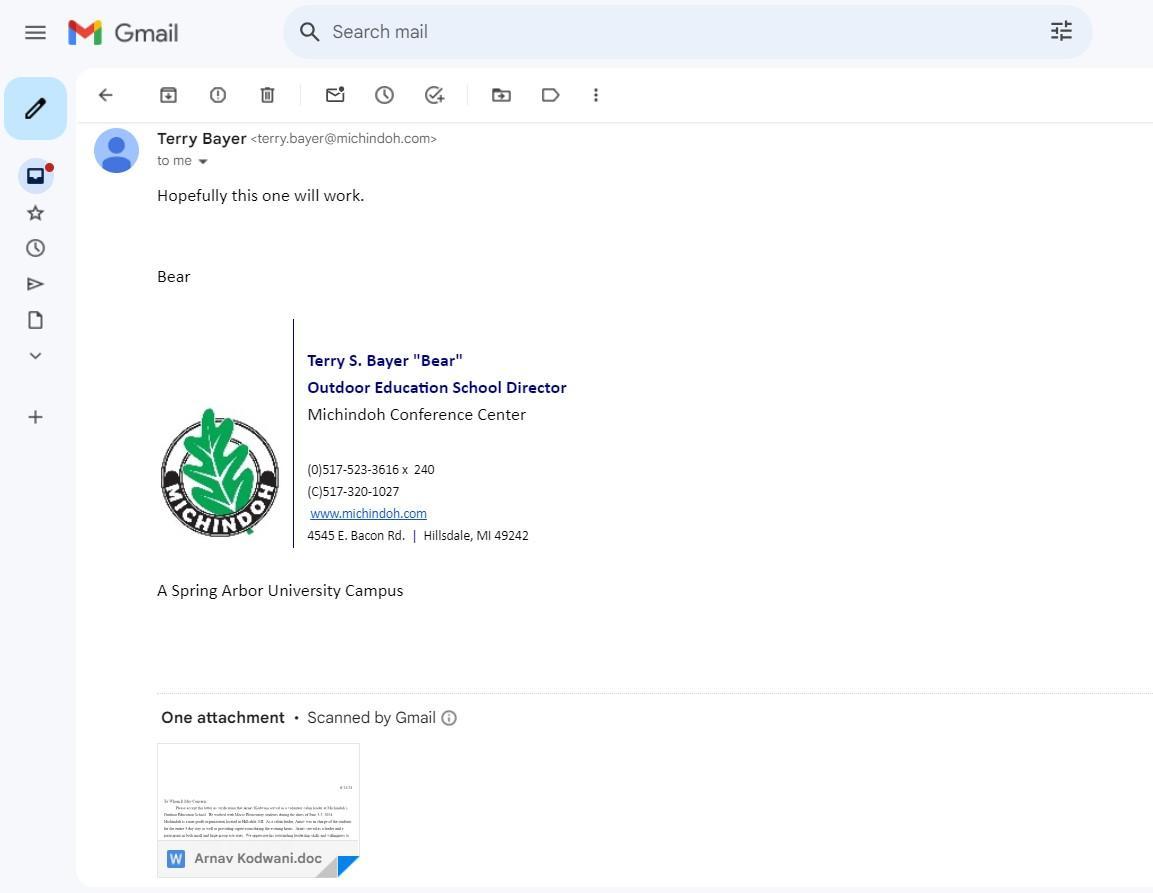Report this email as spam

click(x=218, y=95)
